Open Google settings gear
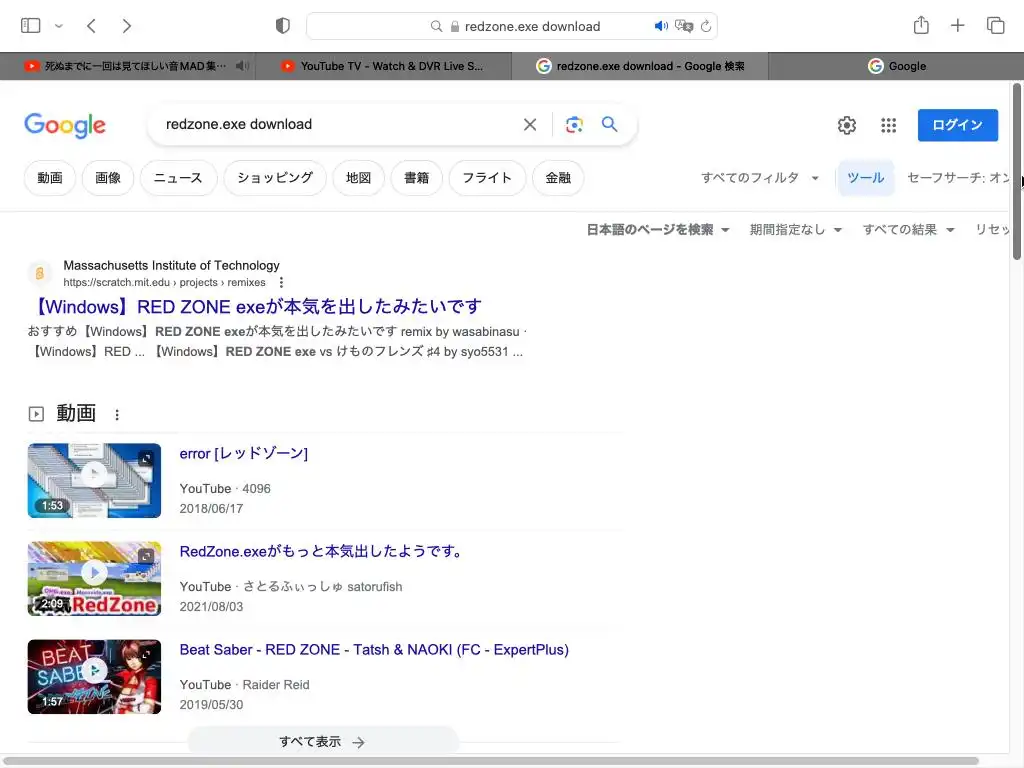 (x=847, y=125)
